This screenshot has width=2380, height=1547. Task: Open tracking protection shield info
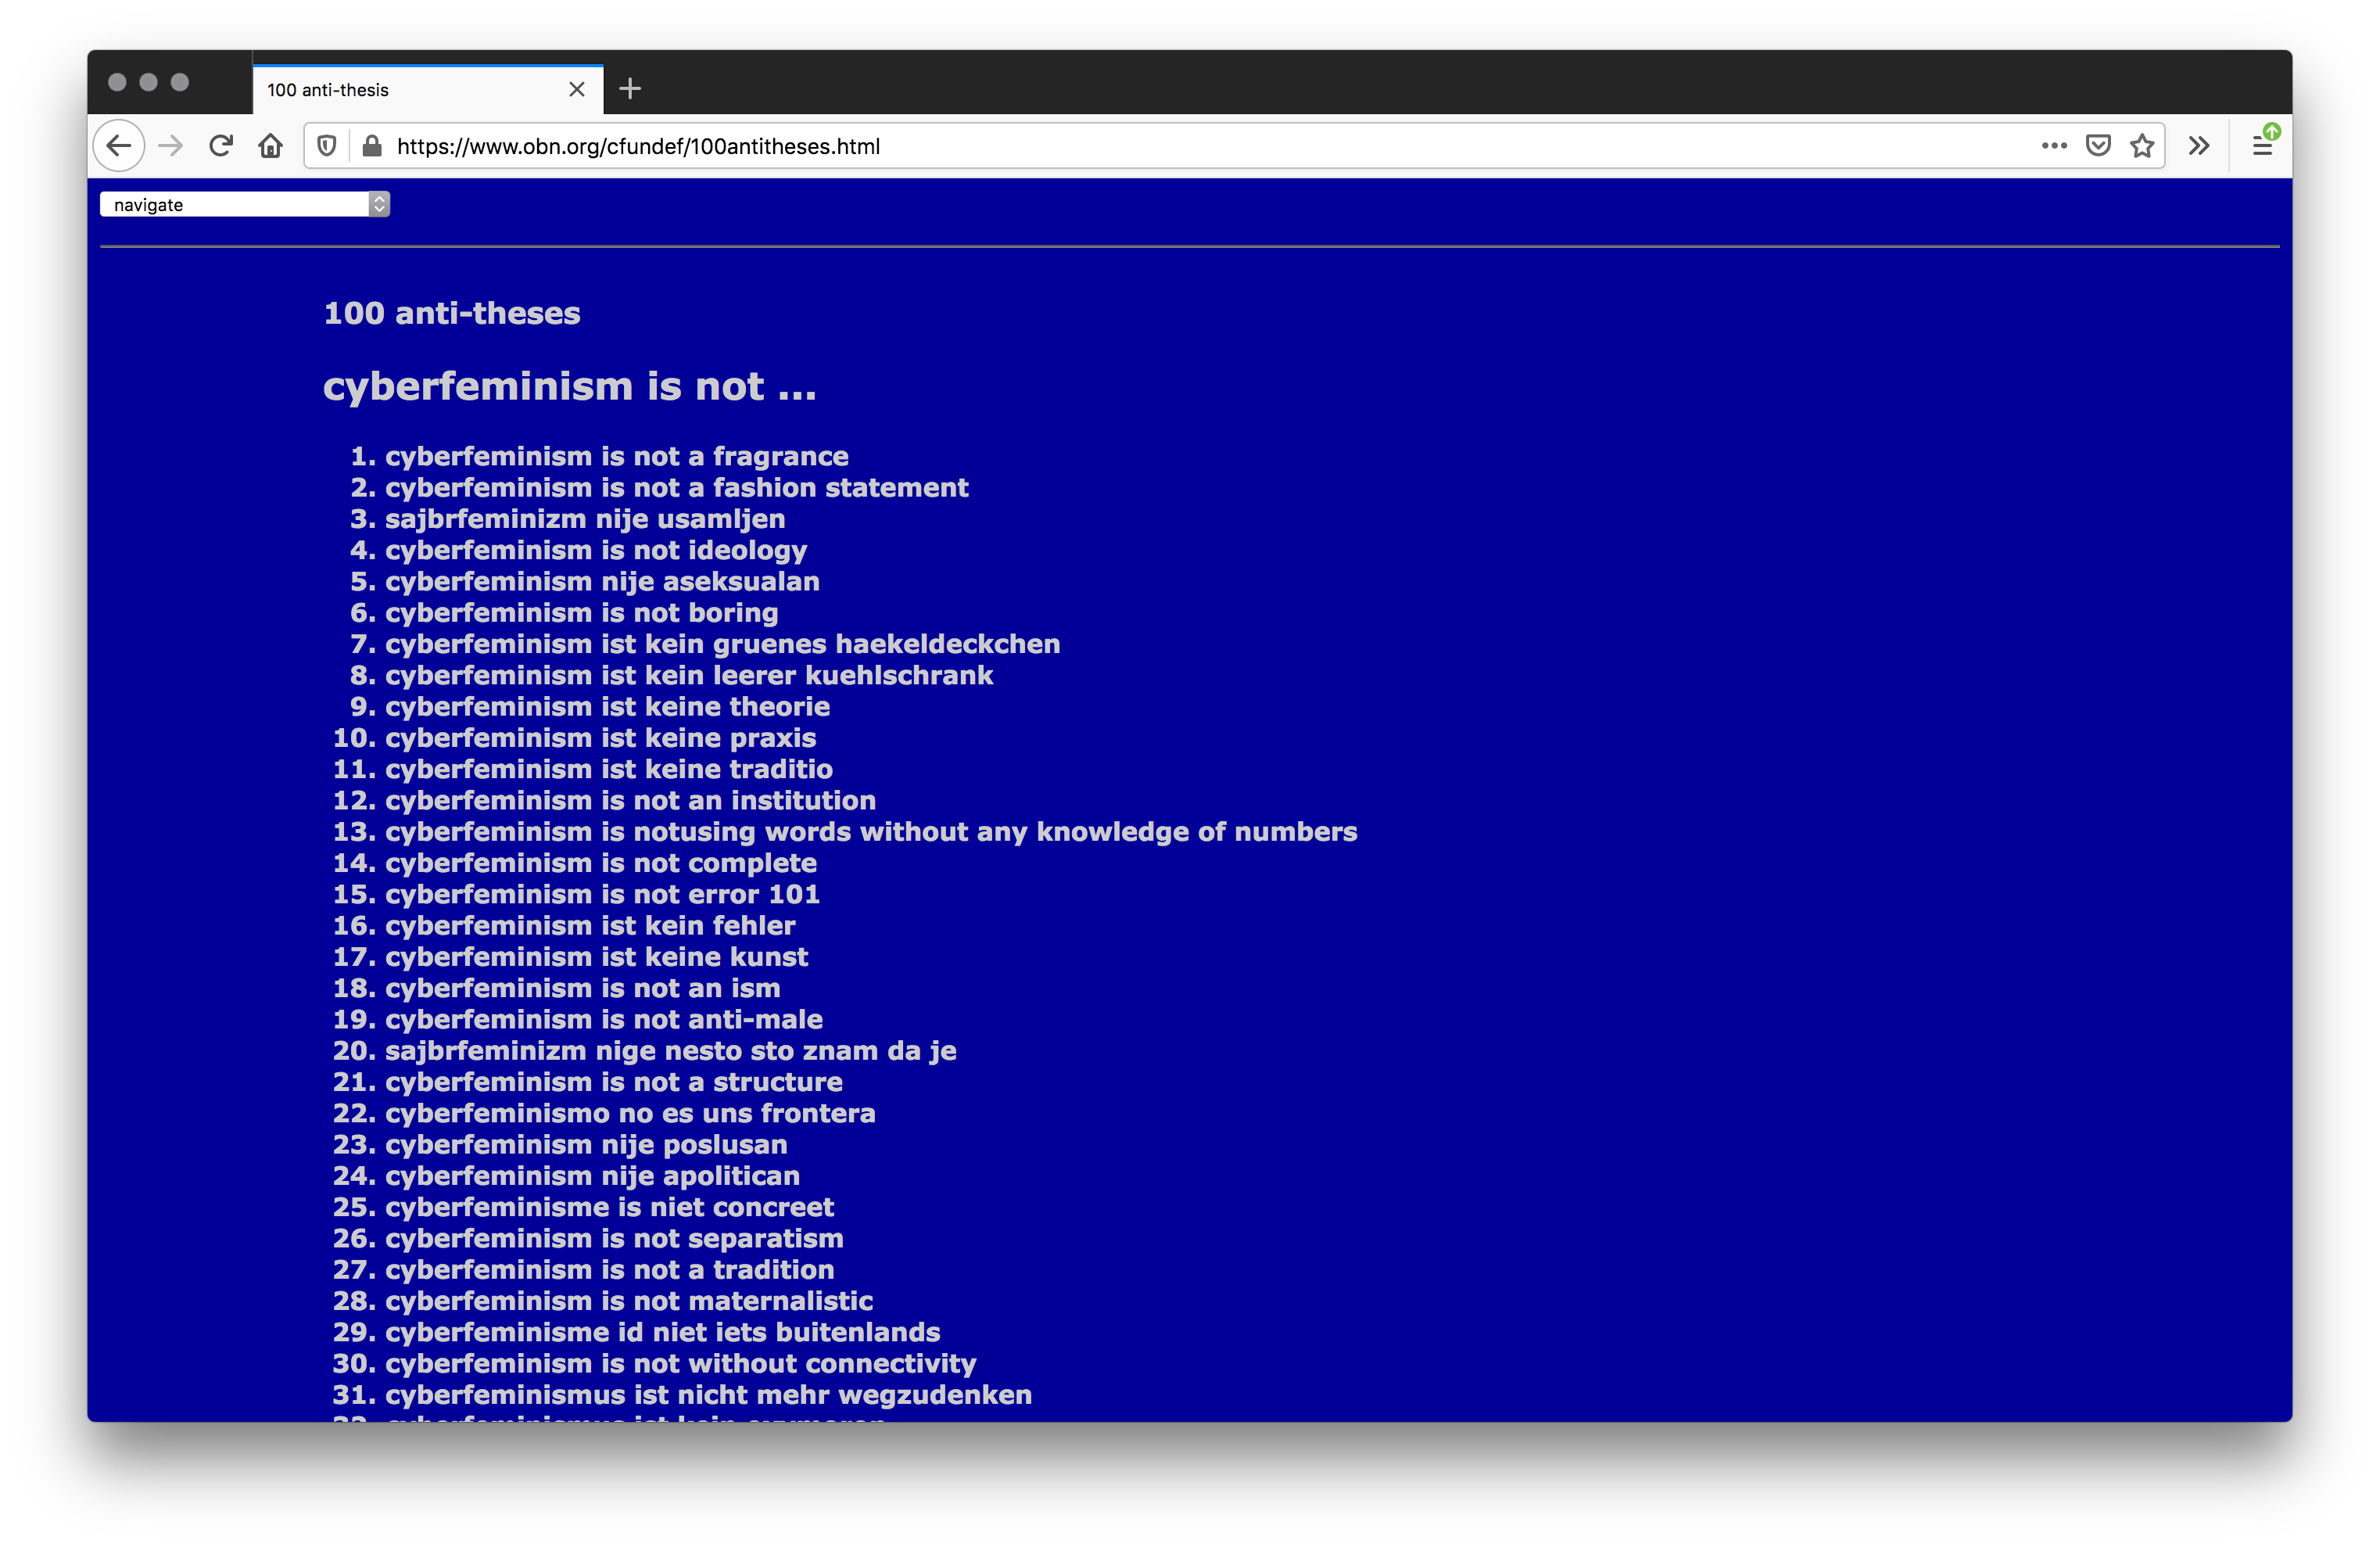(x=326, y=146)
